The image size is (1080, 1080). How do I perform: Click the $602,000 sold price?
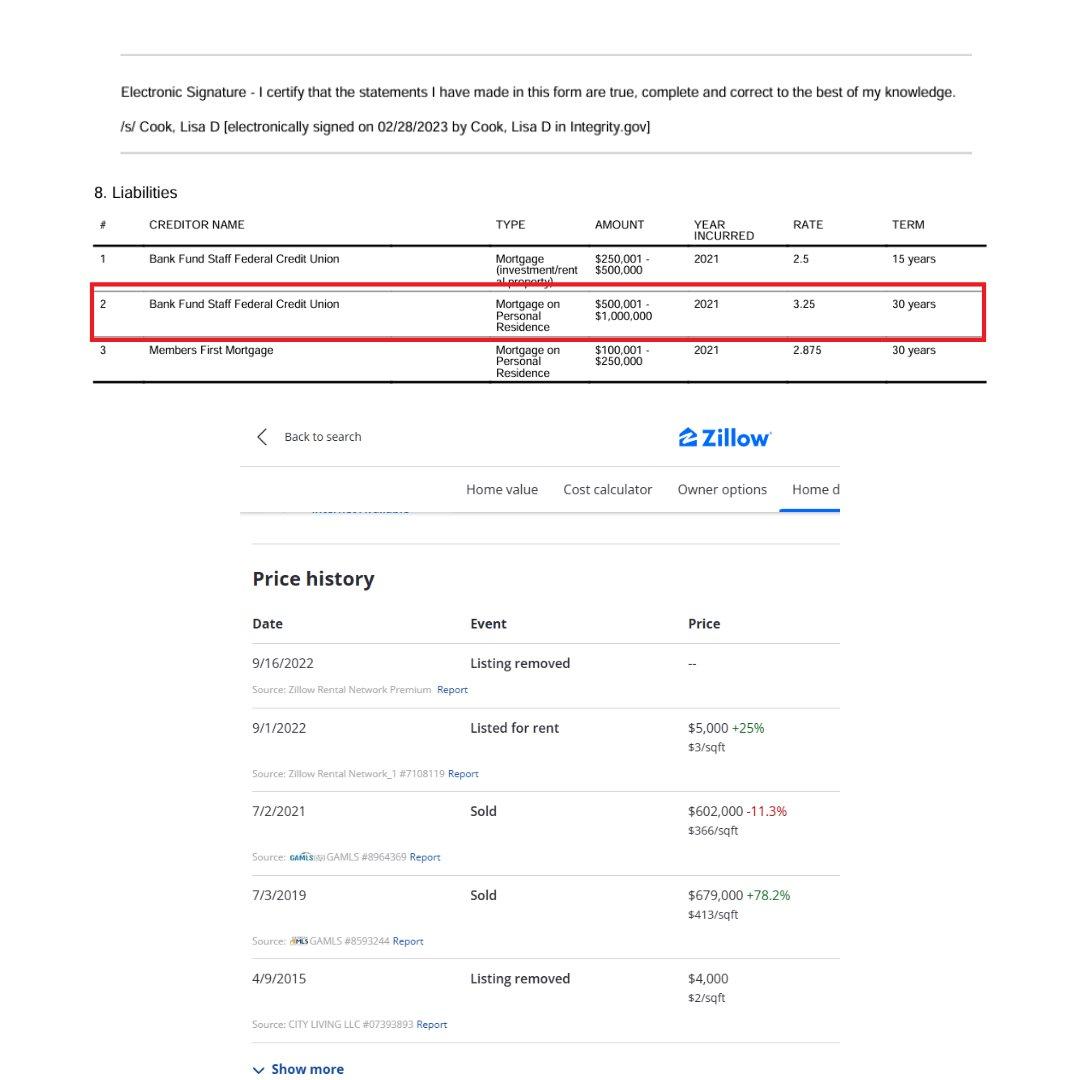click(715, 811)
